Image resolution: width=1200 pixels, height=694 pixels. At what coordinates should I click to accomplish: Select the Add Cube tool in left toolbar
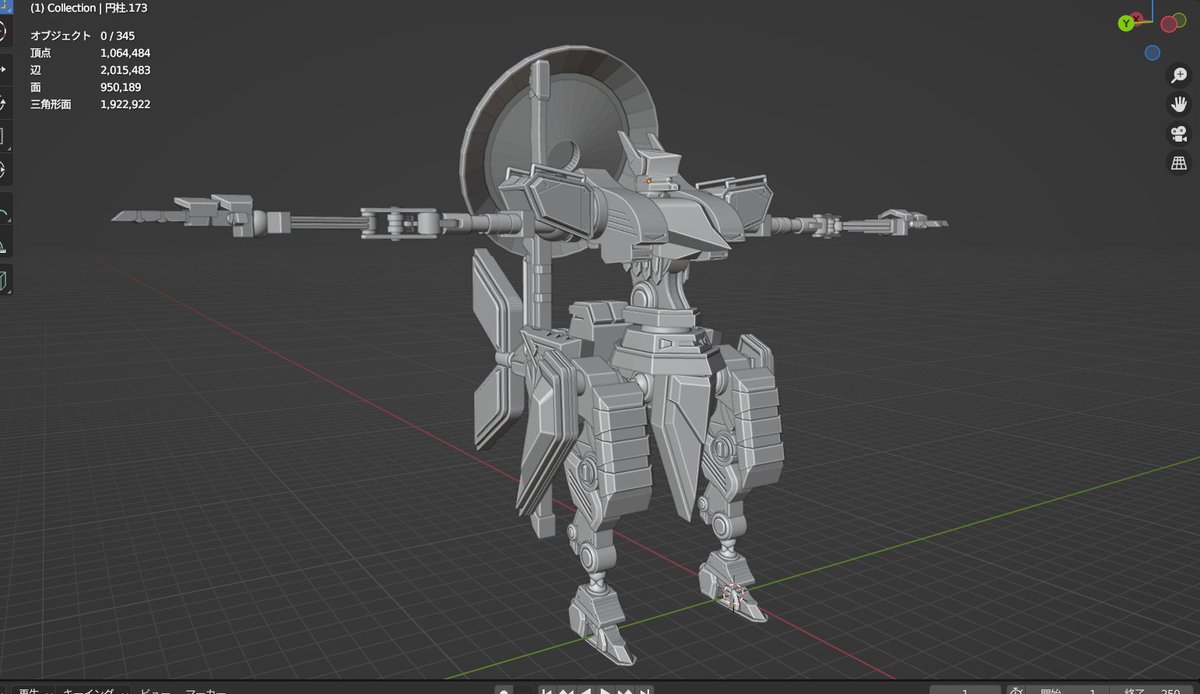point(3,280)
